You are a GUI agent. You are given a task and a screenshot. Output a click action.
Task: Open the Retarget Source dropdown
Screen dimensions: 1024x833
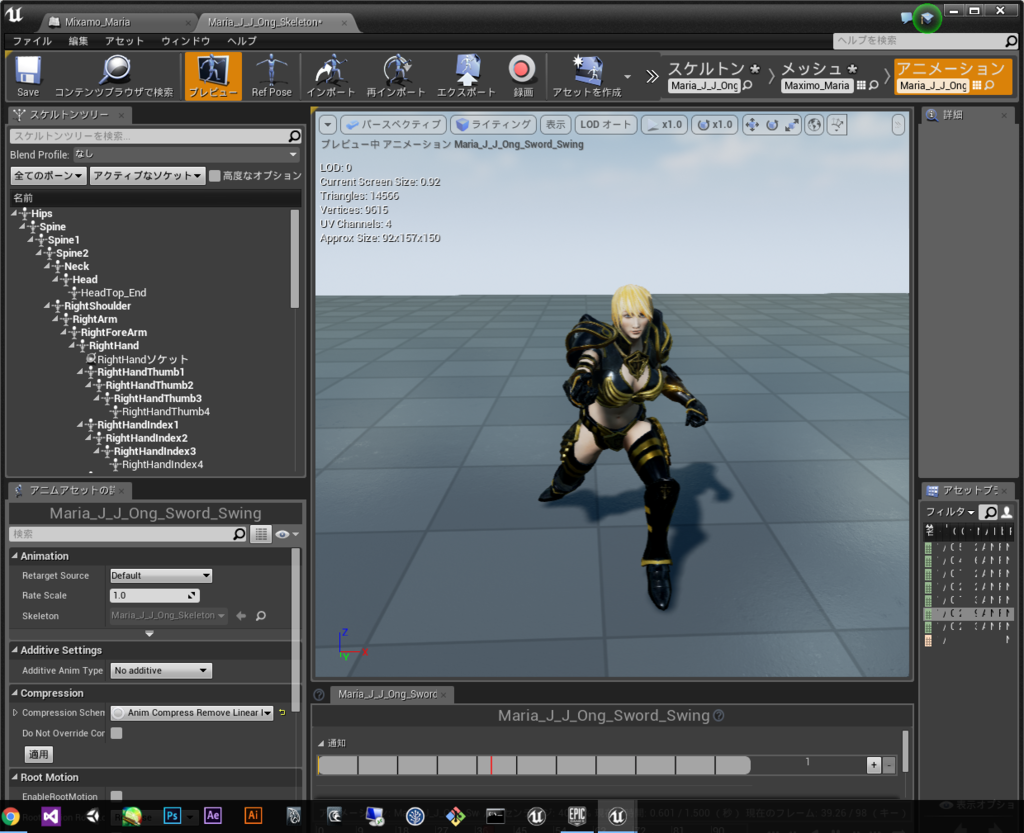pos(161,575)
